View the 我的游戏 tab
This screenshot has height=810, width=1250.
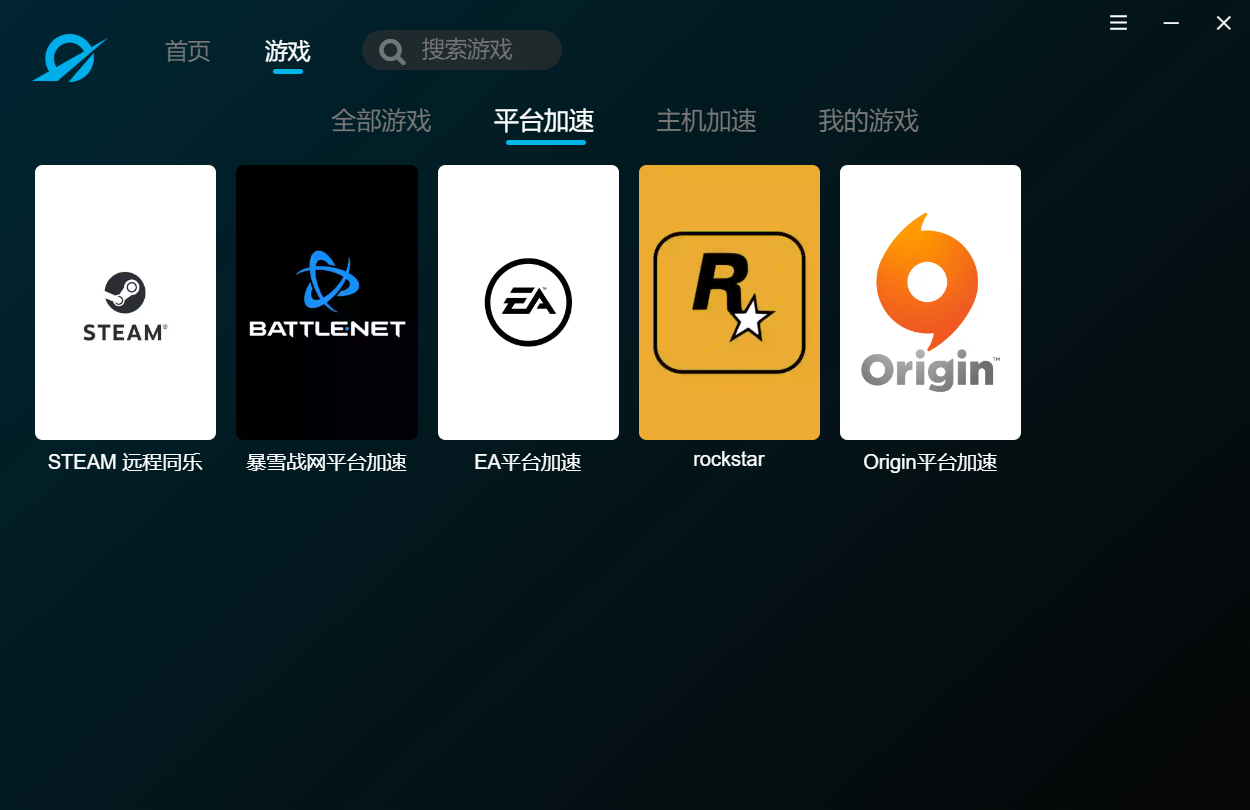(x=868, y=121)
